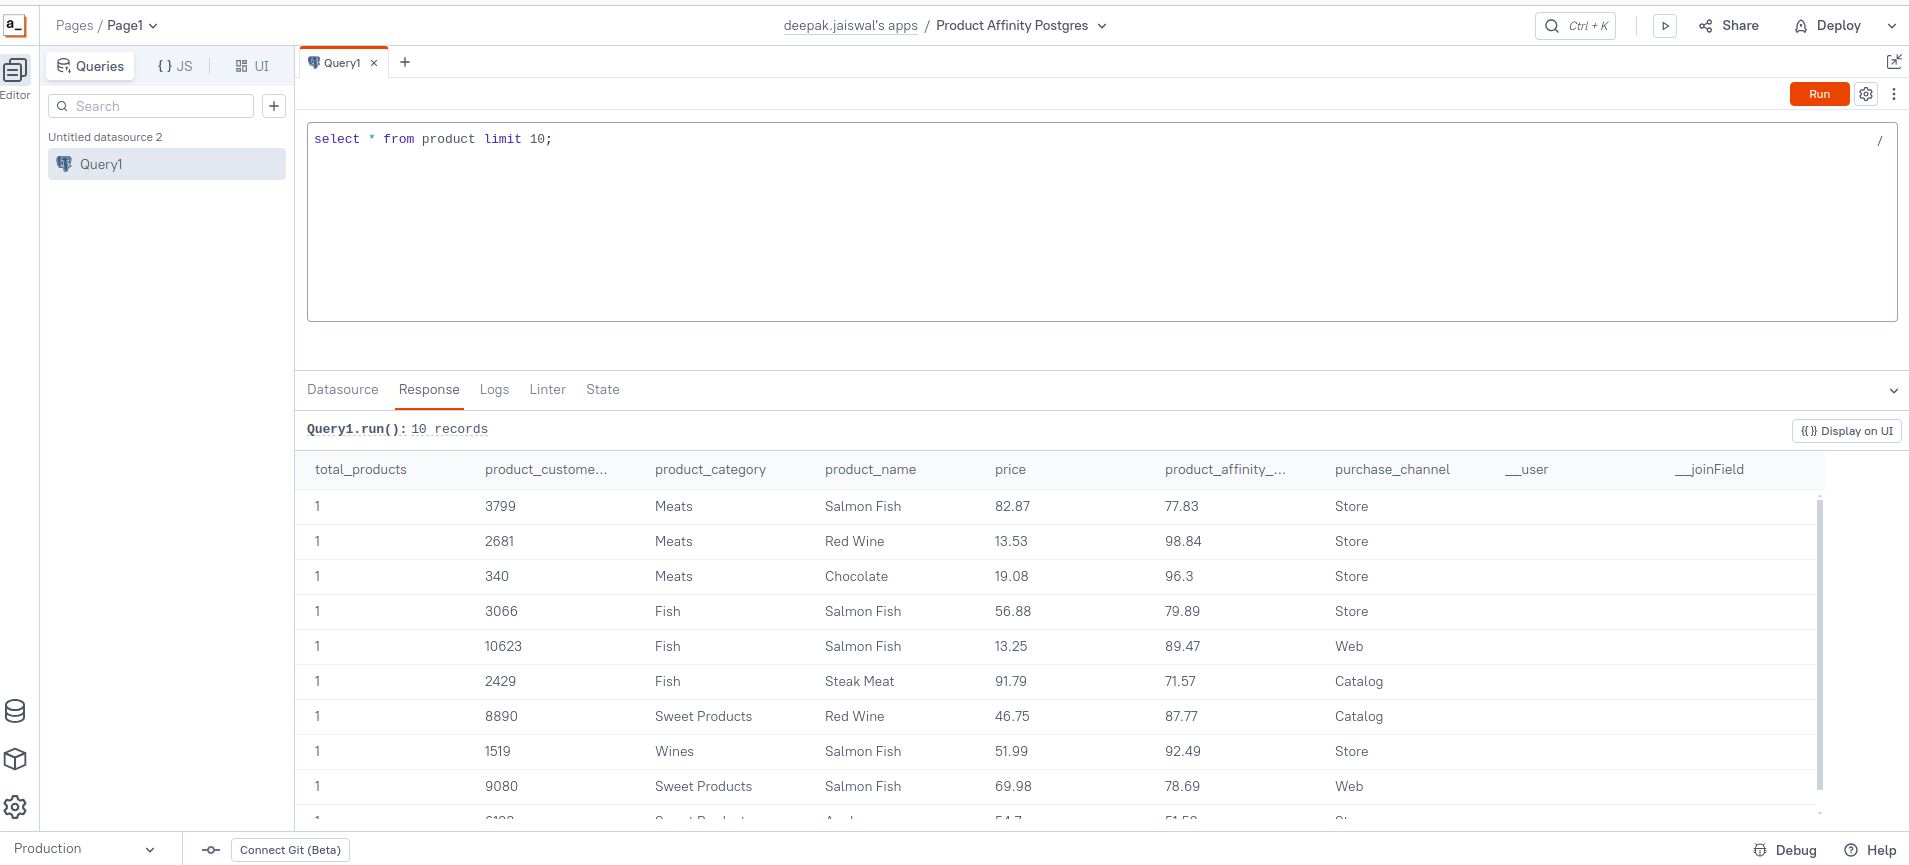The image size is (1909, 865).
Task: Open the app name dropdown chevron
Action: point(1102,26)
